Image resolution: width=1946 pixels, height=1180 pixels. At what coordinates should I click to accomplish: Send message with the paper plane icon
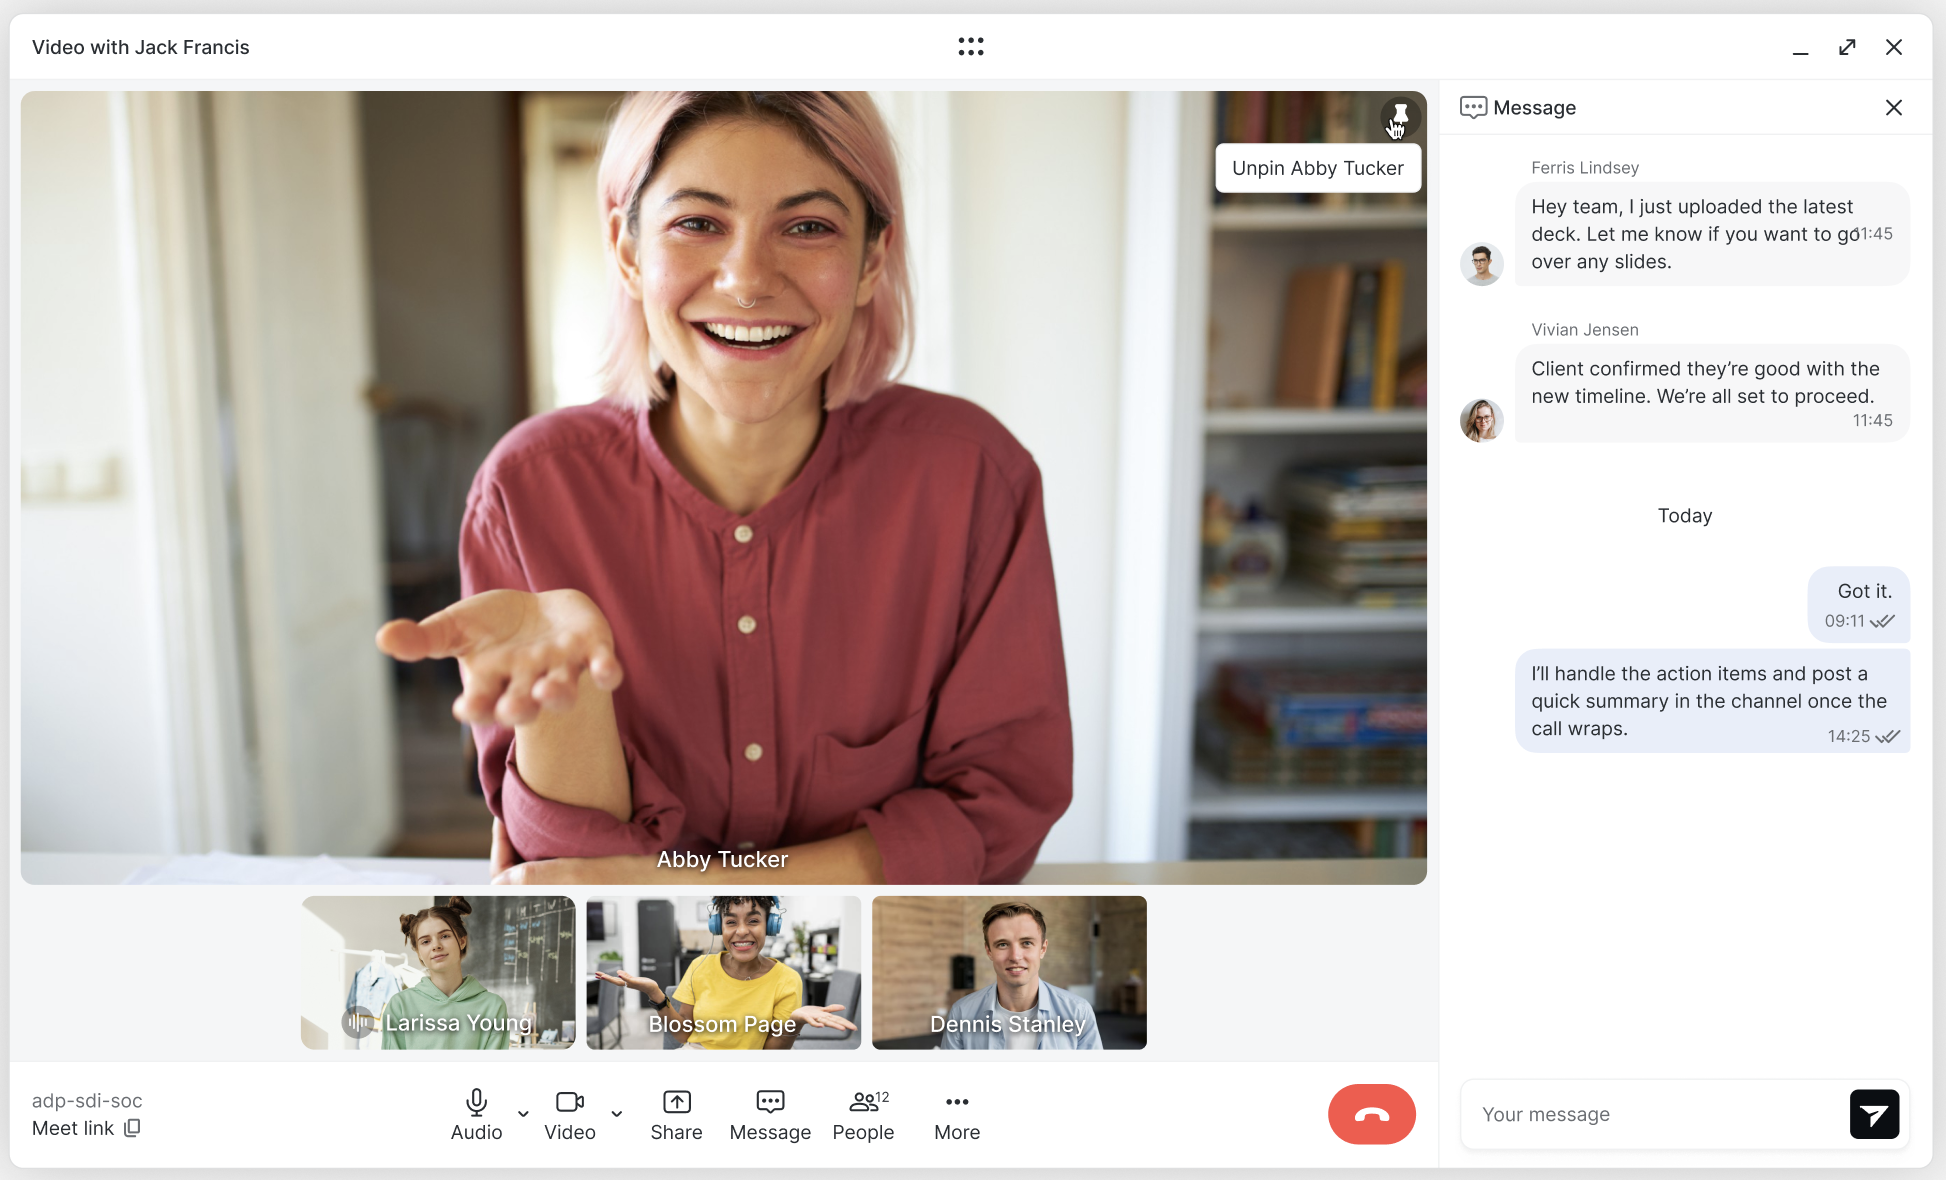click(1873, 1114)
